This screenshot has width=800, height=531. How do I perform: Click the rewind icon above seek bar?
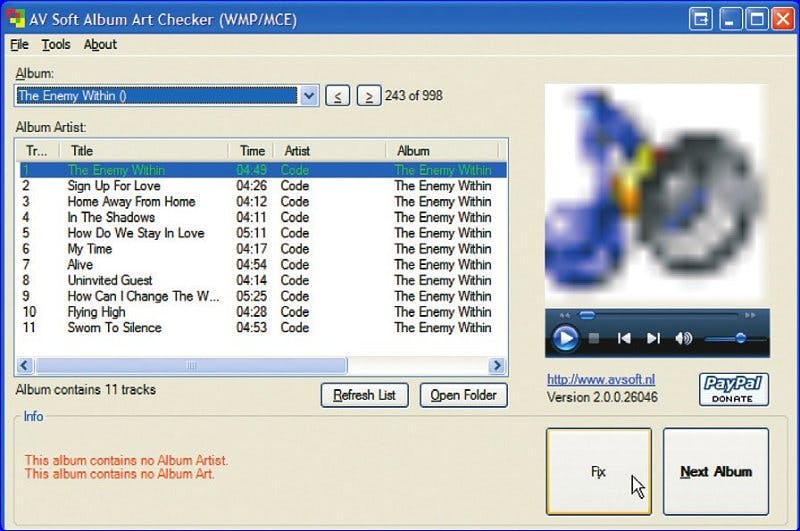564,315
